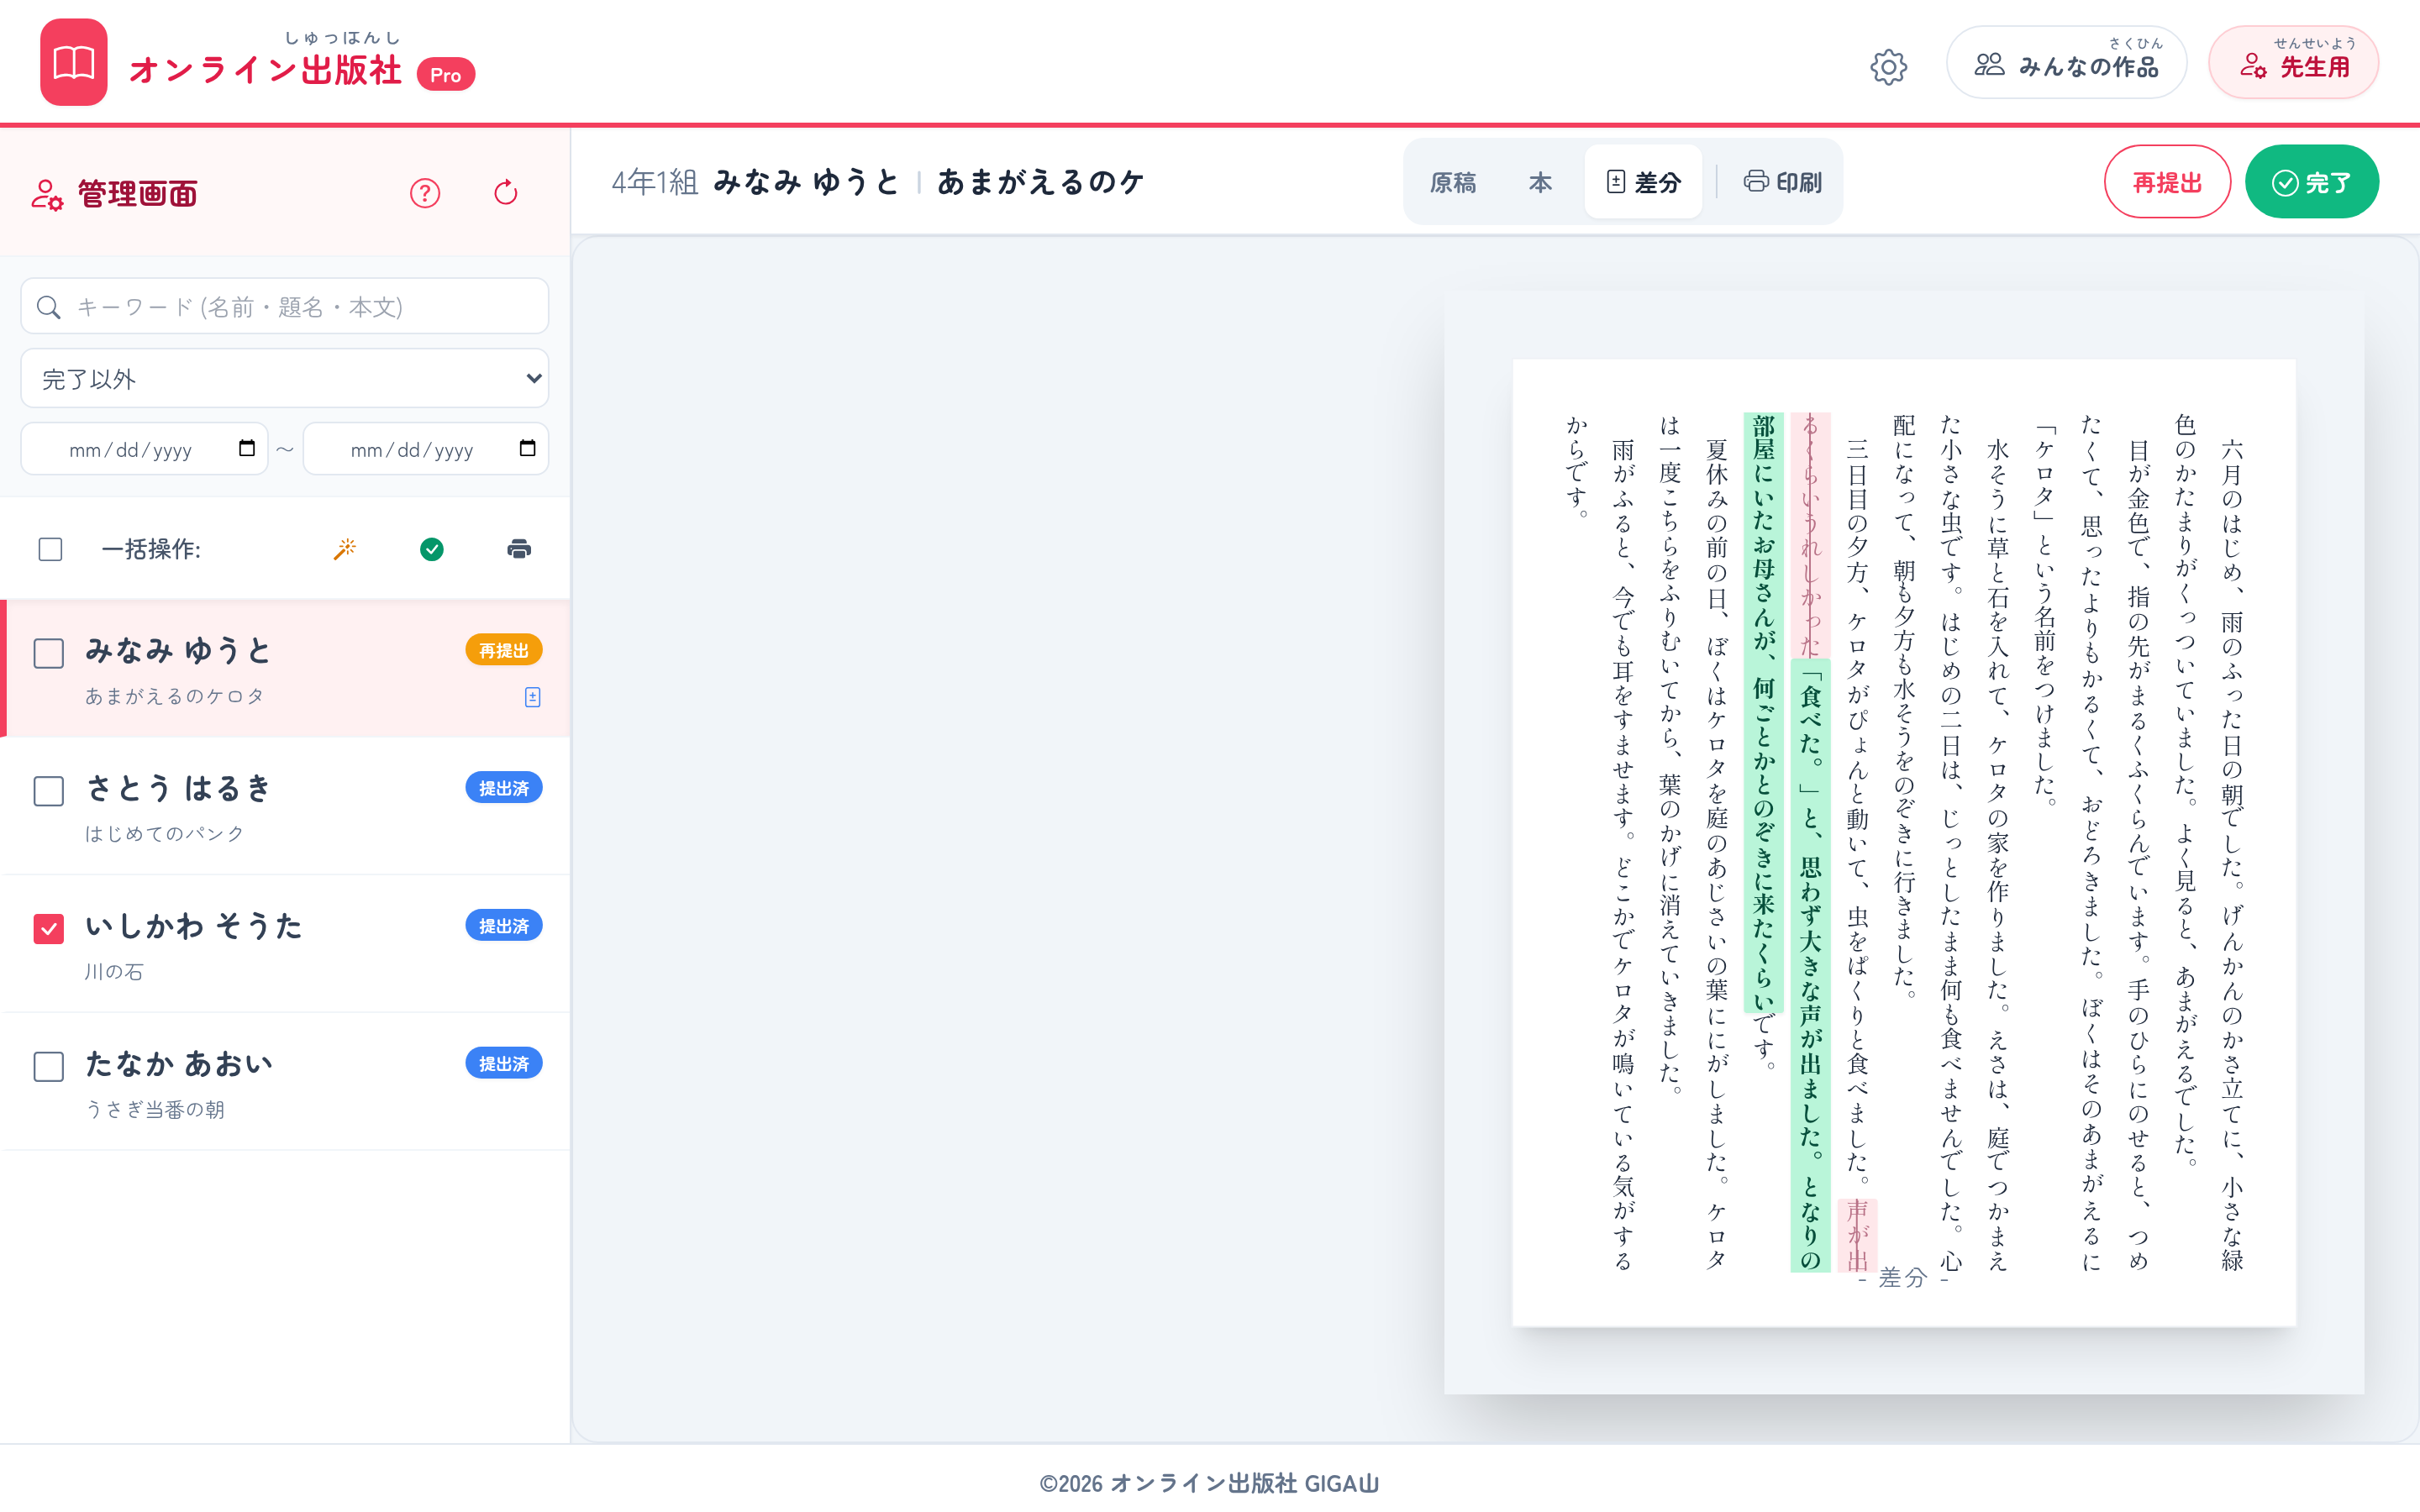Click the green bulk complete checkmark icon

point(432,549)
